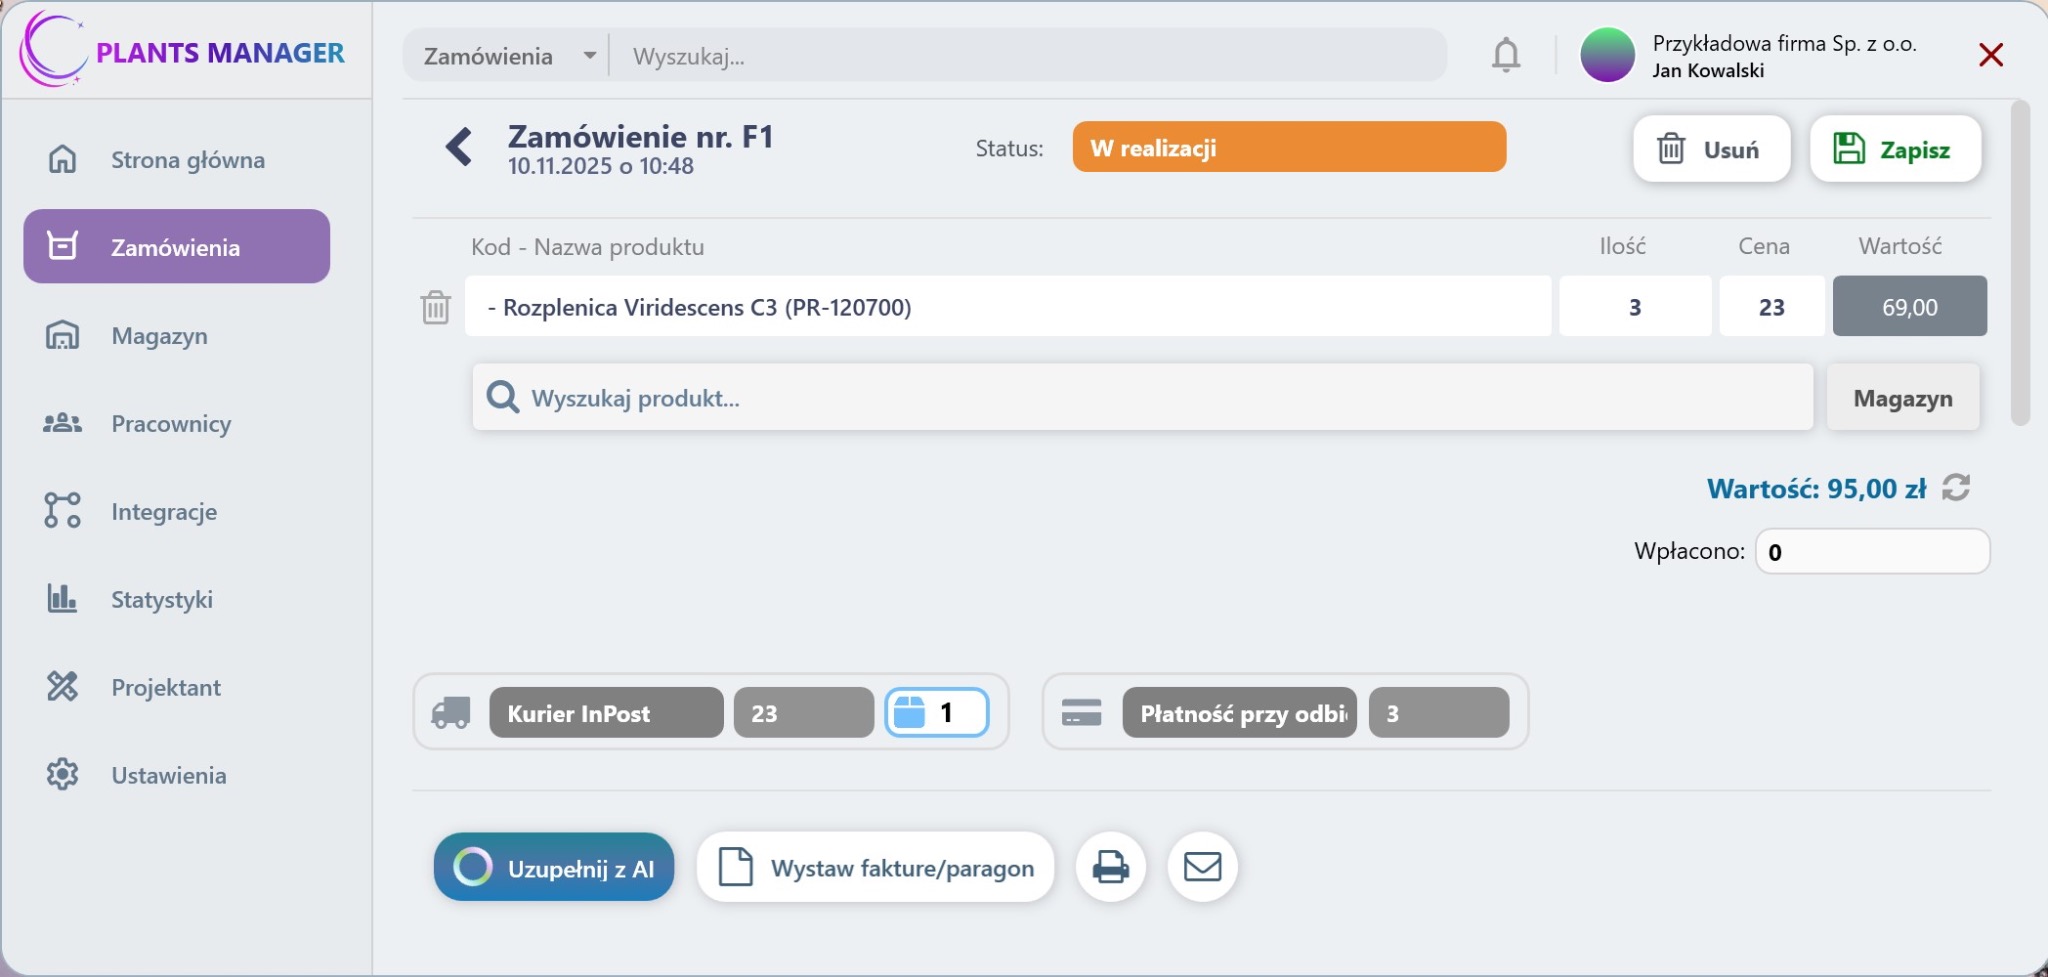The width and height of the screenshot is (2048, 977).
Task: Click the Plants Manager logo
Action: click(183, 52)
